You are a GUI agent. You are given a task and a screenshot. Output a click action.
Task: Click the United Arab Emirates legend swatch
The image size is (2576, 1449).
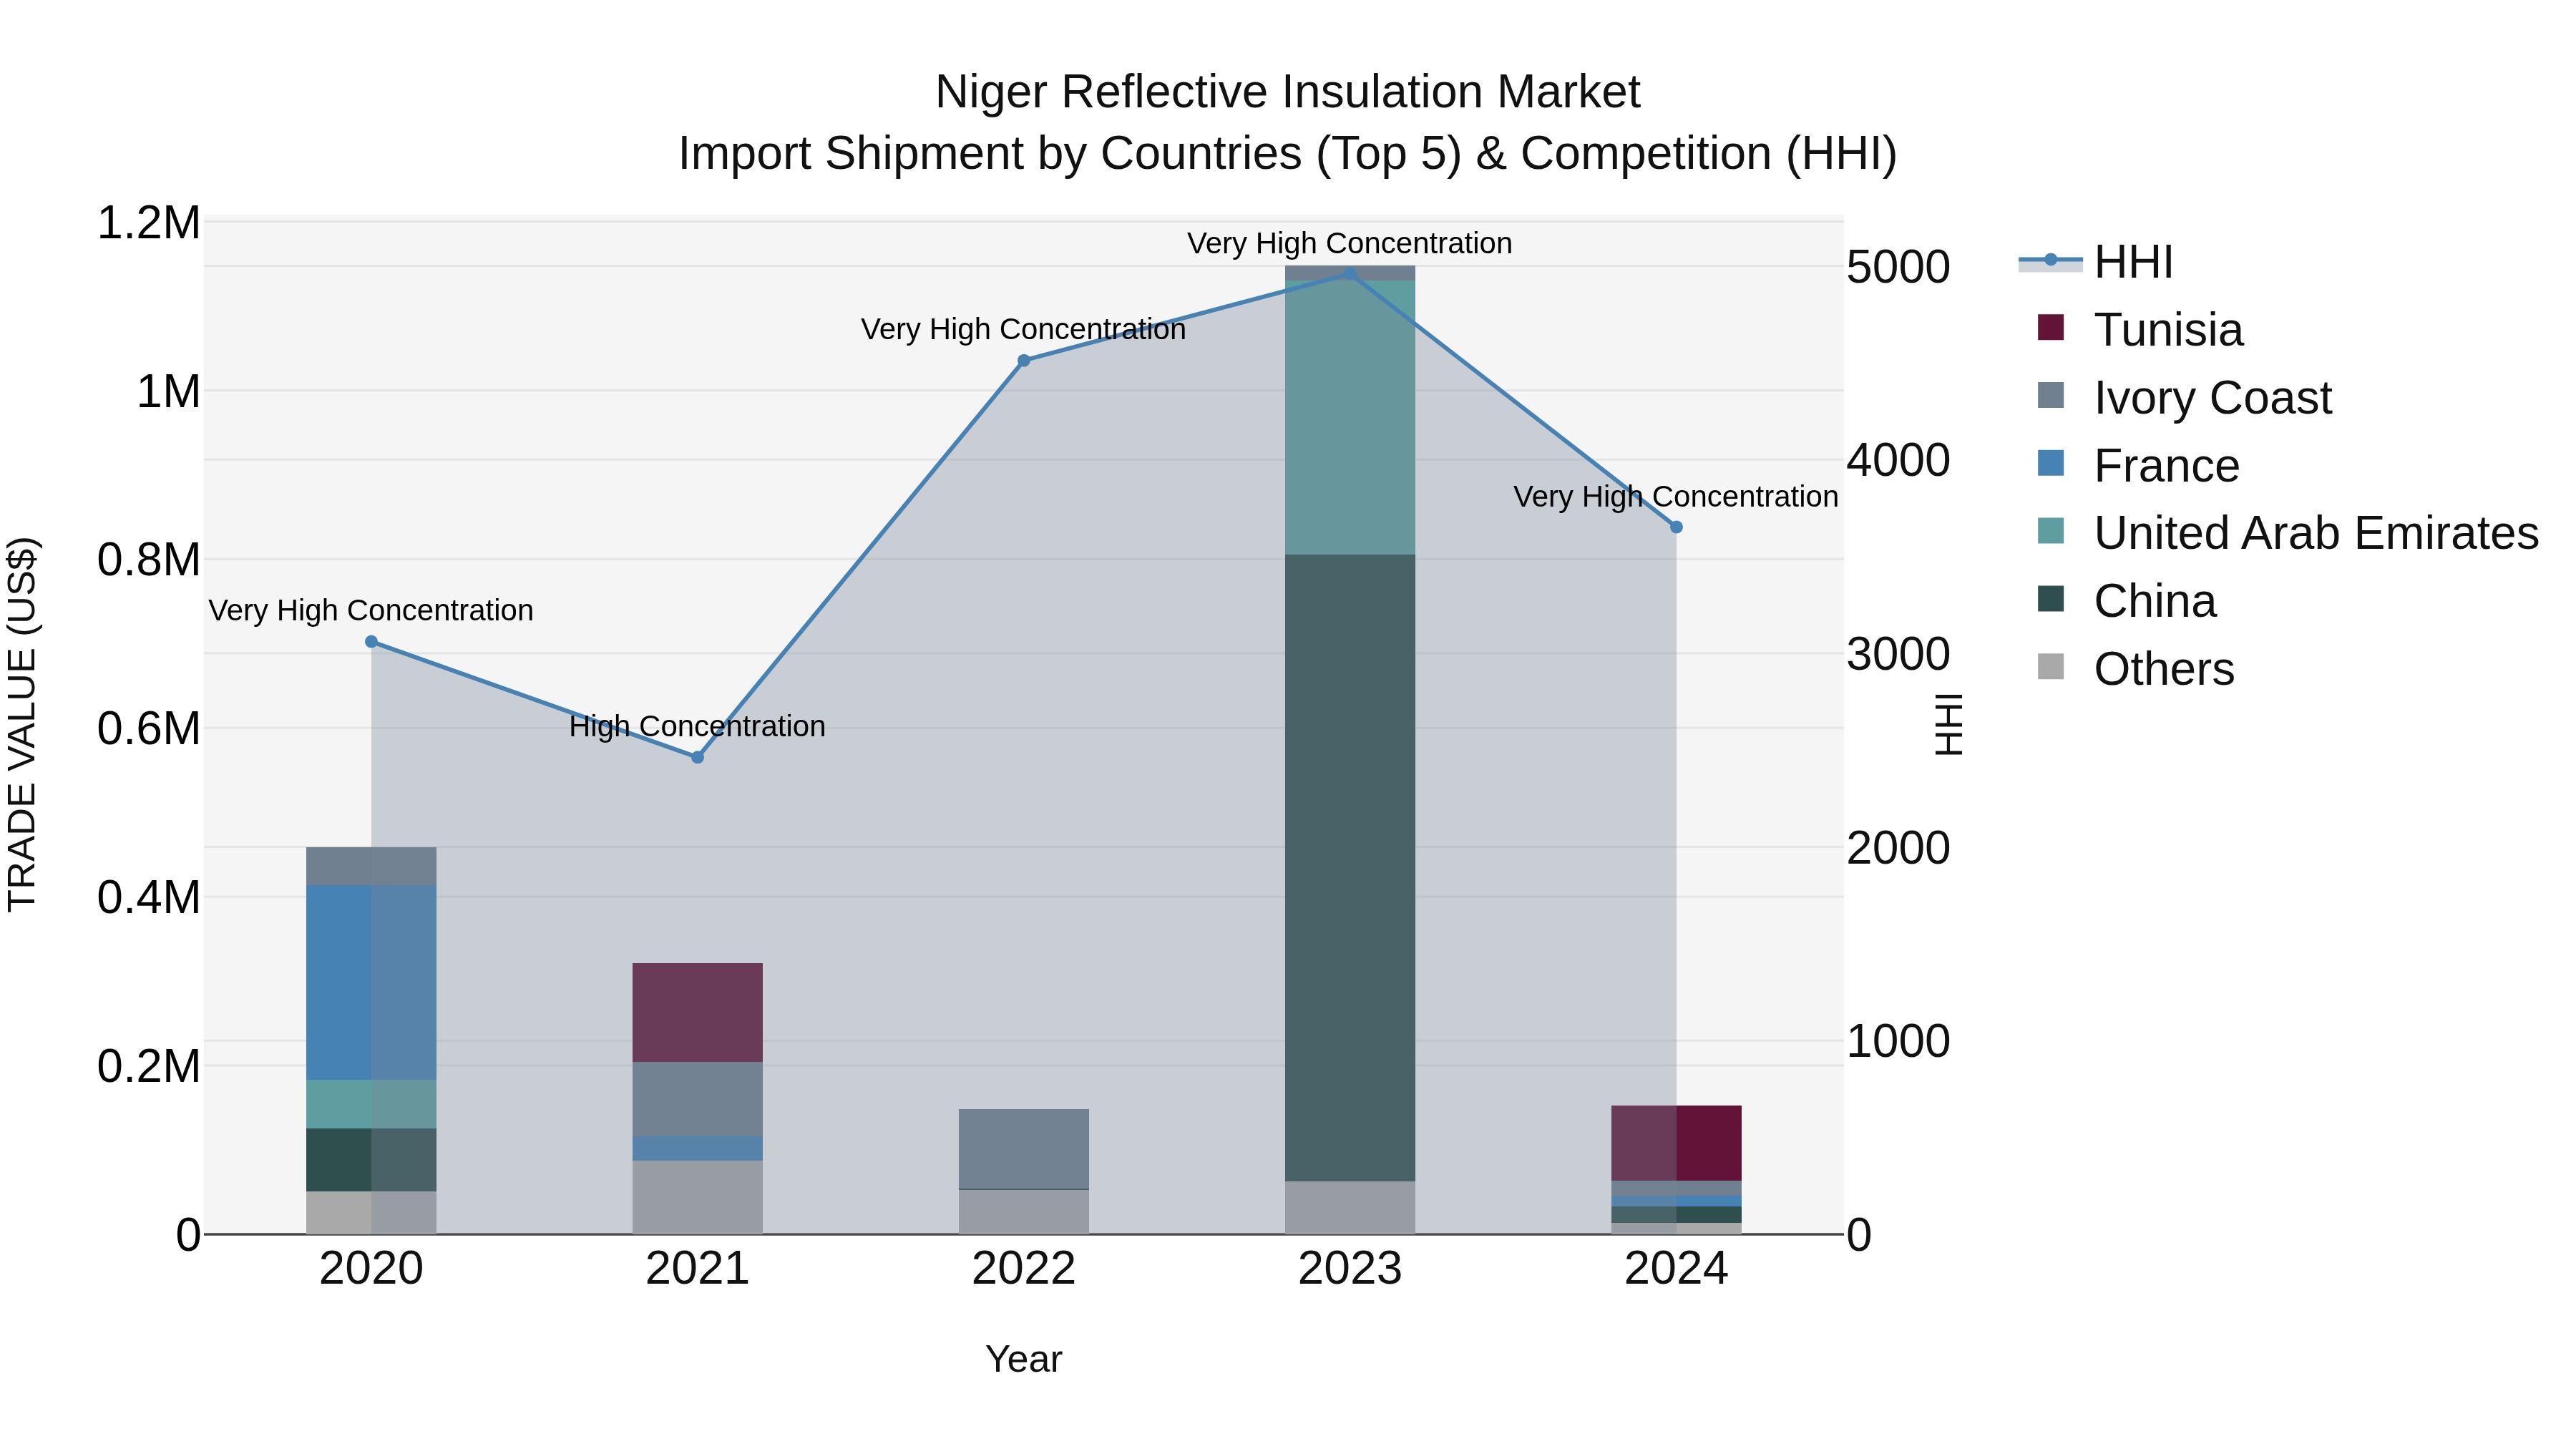click(2050, 530)
